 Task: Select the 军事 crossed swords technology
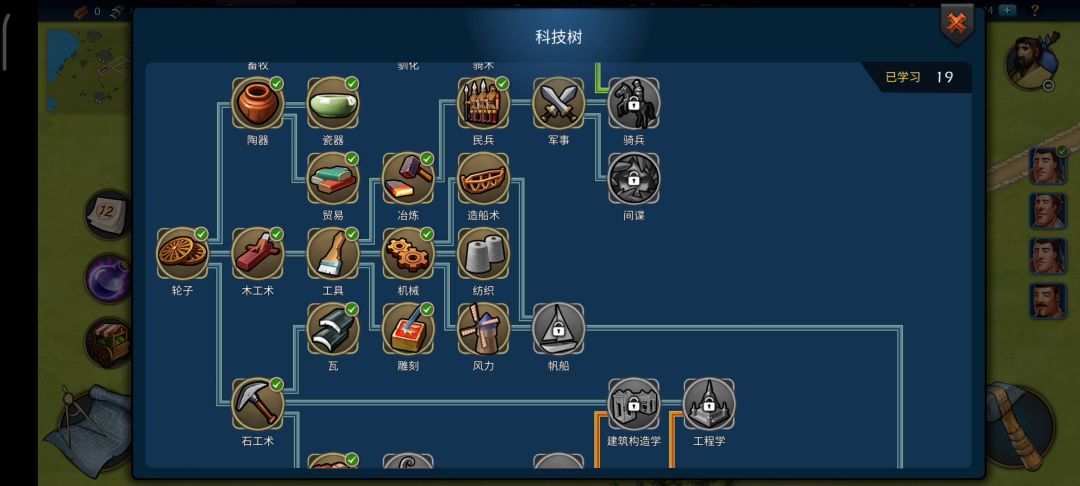(559, 103)
